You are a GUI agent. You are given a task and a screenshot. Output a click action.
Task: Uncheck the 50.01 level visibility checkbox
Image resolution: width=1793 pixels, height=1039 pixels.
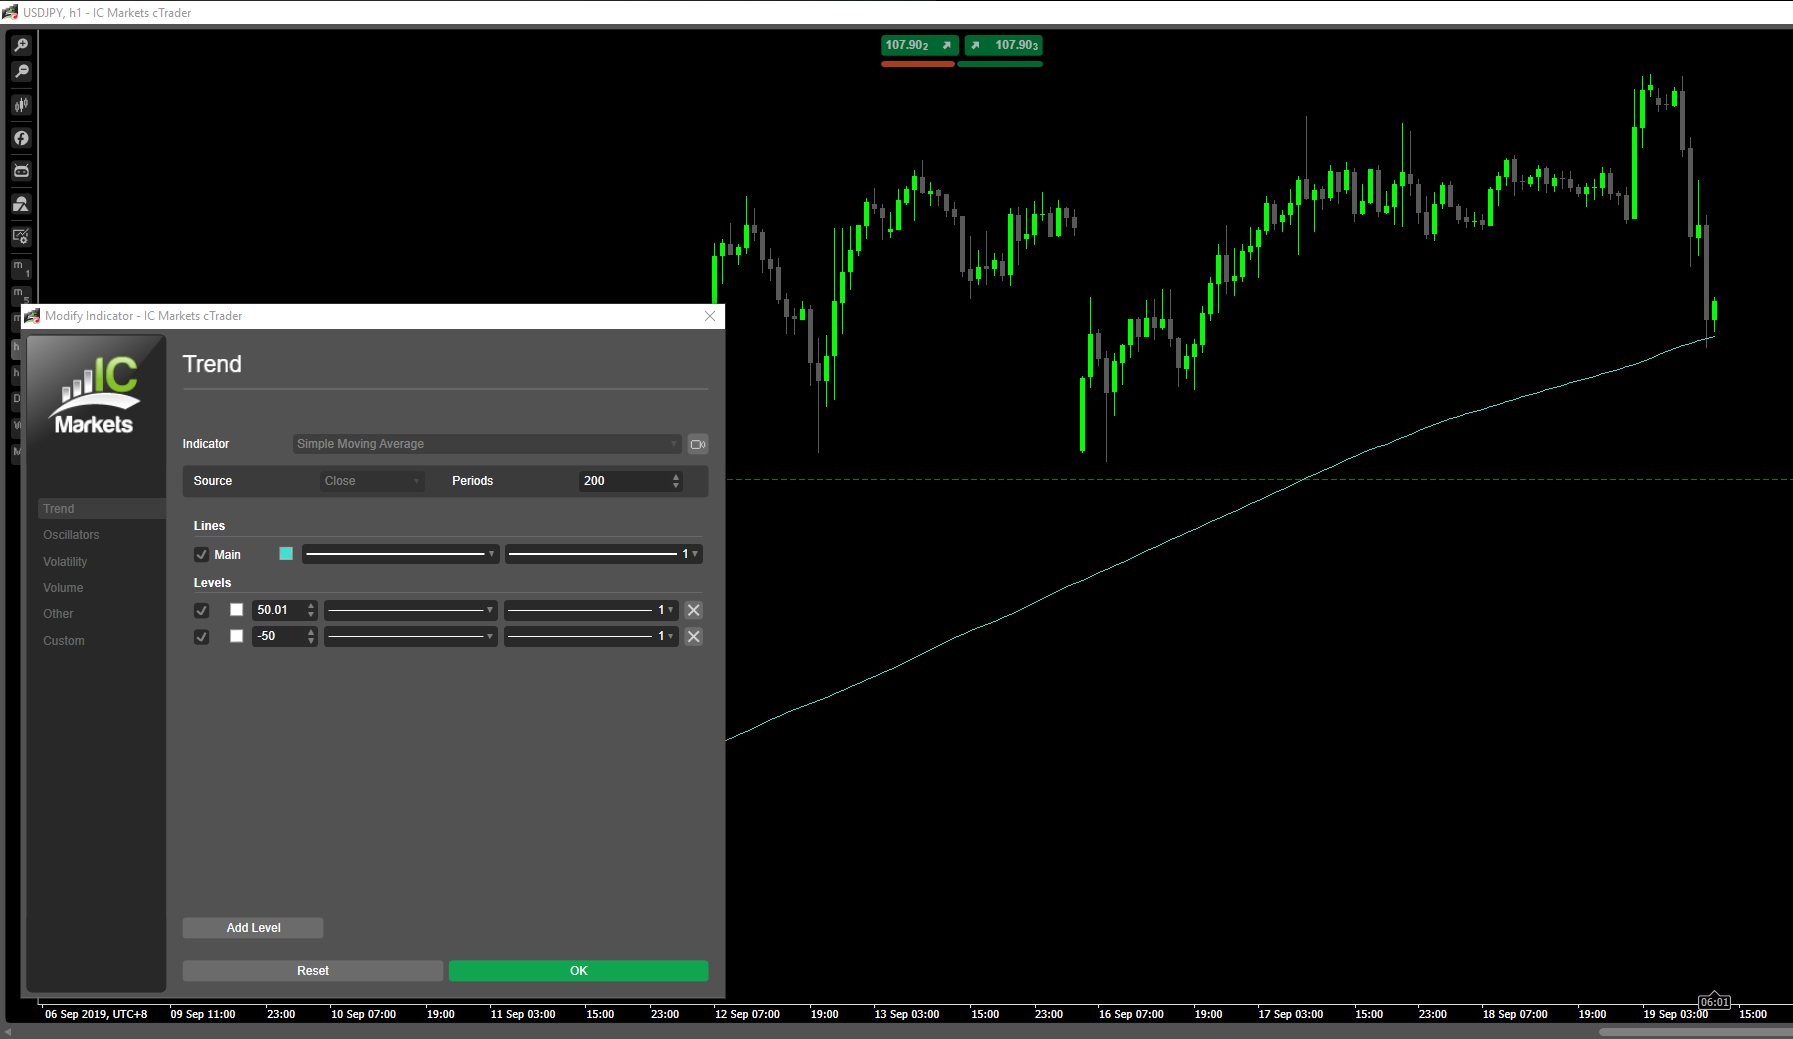[201, 609]
